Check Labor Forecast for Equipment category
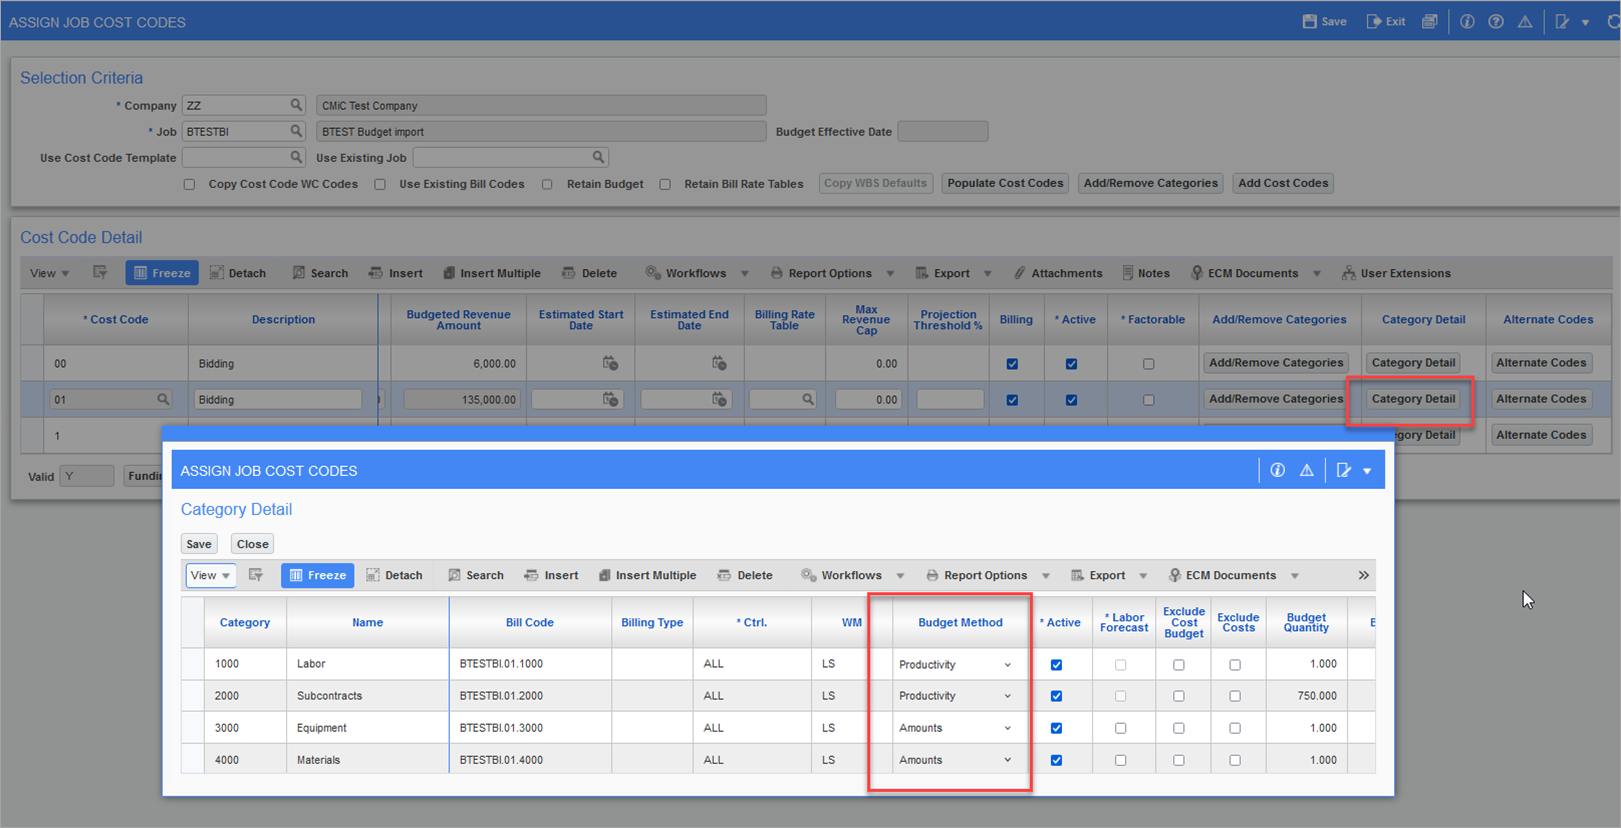Image resolution: width=1621 pixels, height=828 pixels. 1120,729
